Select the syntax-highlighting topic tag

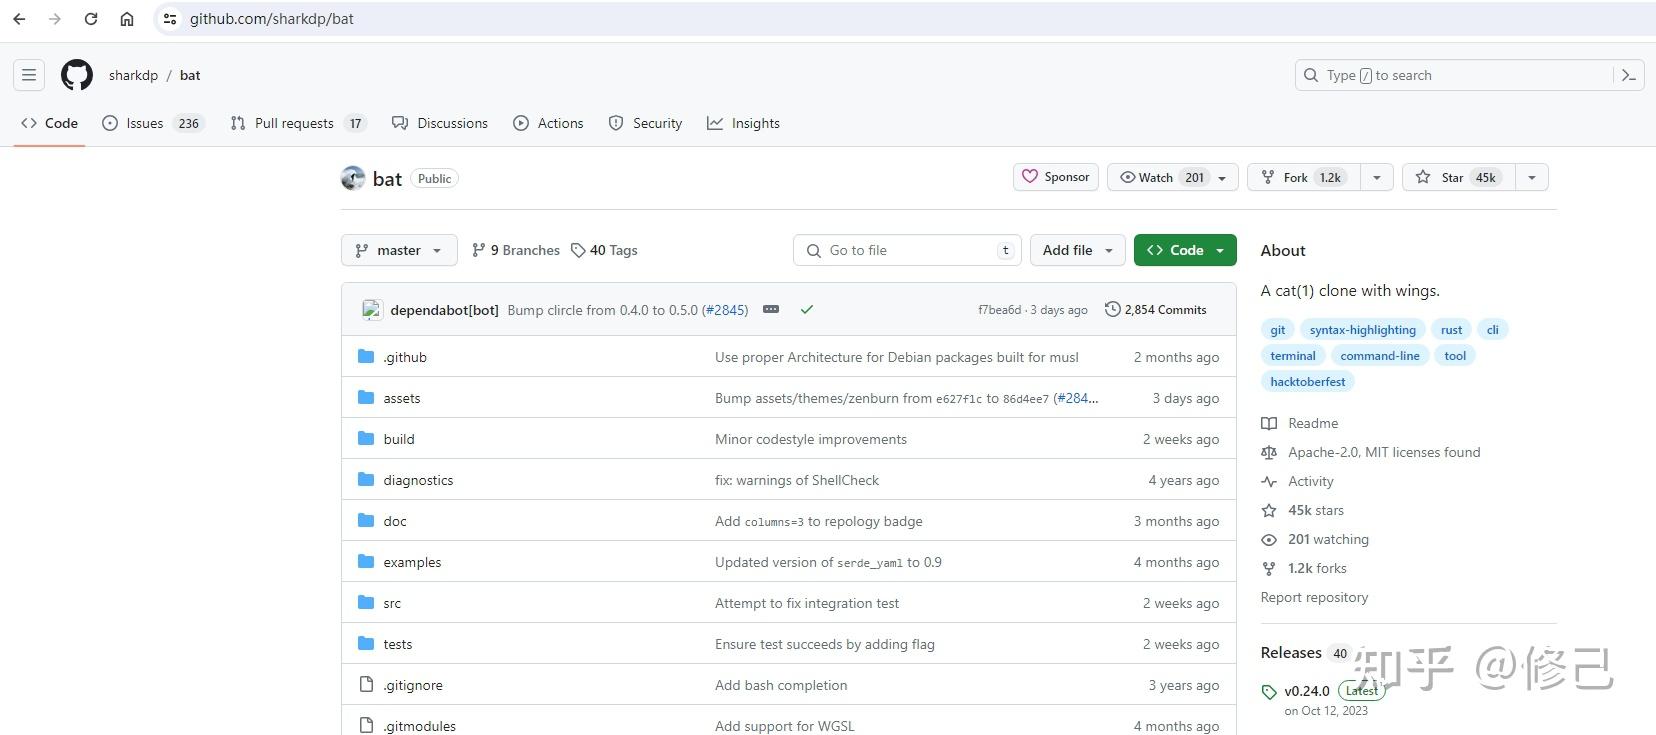pos(1363,330)
